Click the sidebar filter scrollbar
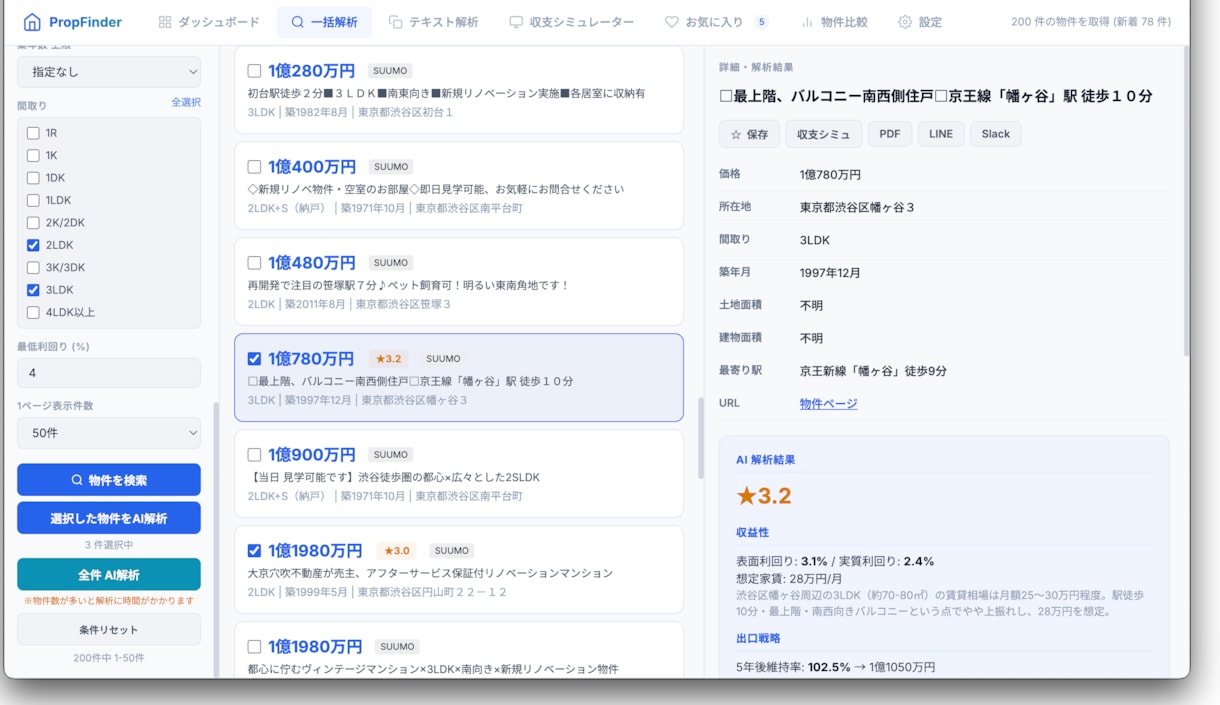 (x=214, y=540)
